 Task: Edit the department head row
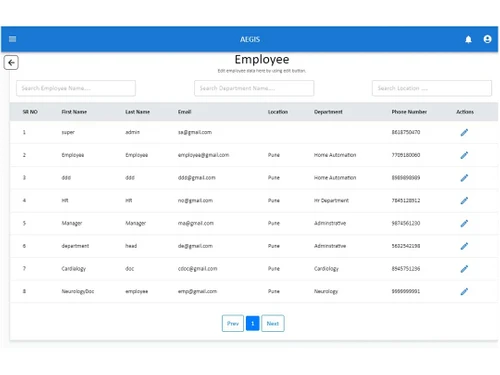pyautogui.click(x=464, y=246)
